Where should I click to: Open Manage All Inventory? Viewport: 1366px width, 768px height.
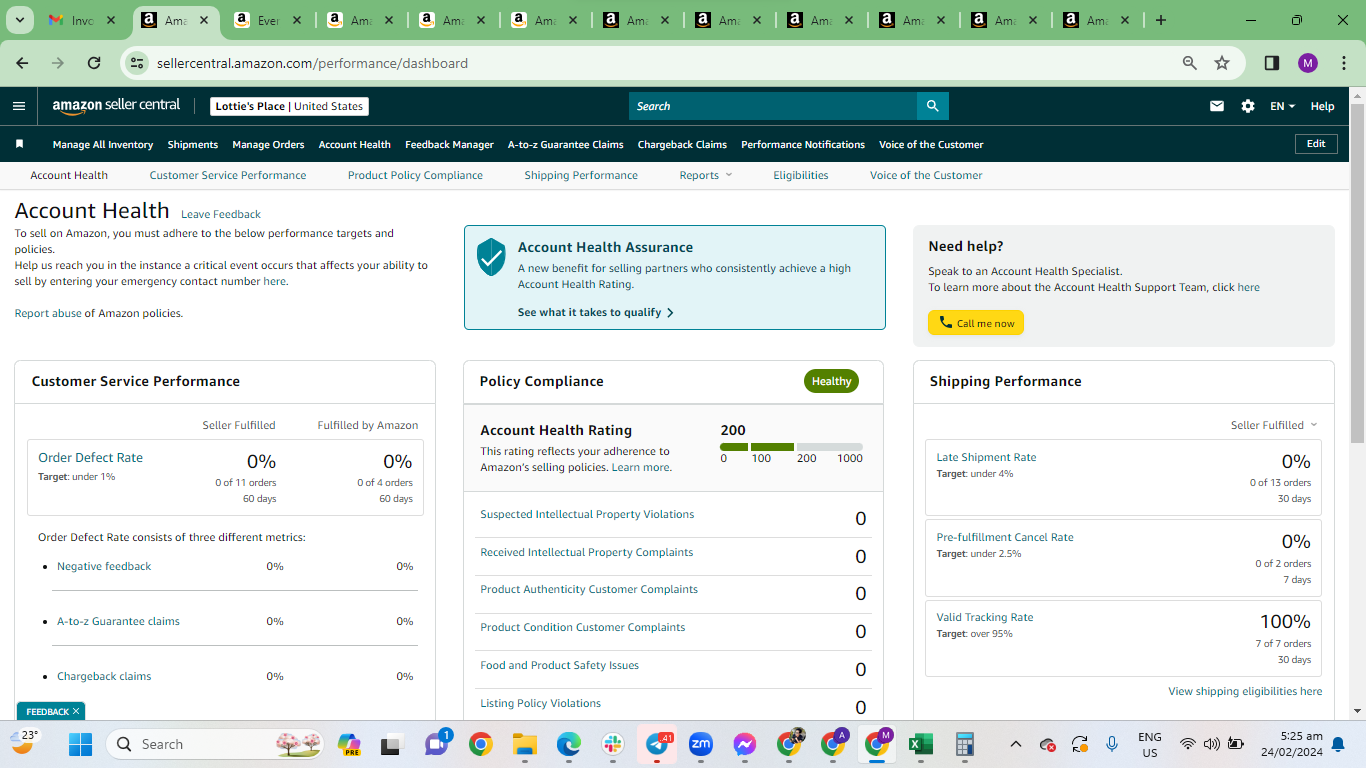103,144
